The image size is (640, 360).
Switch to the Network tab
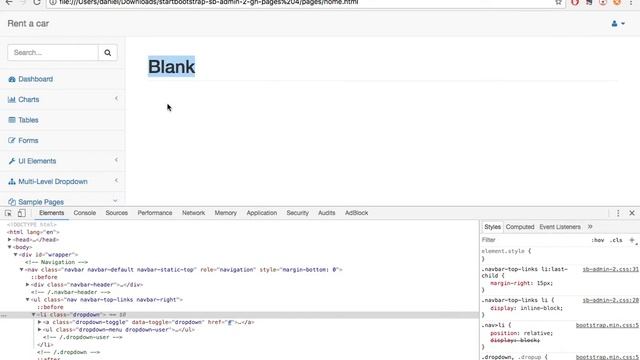pos(193,213)
